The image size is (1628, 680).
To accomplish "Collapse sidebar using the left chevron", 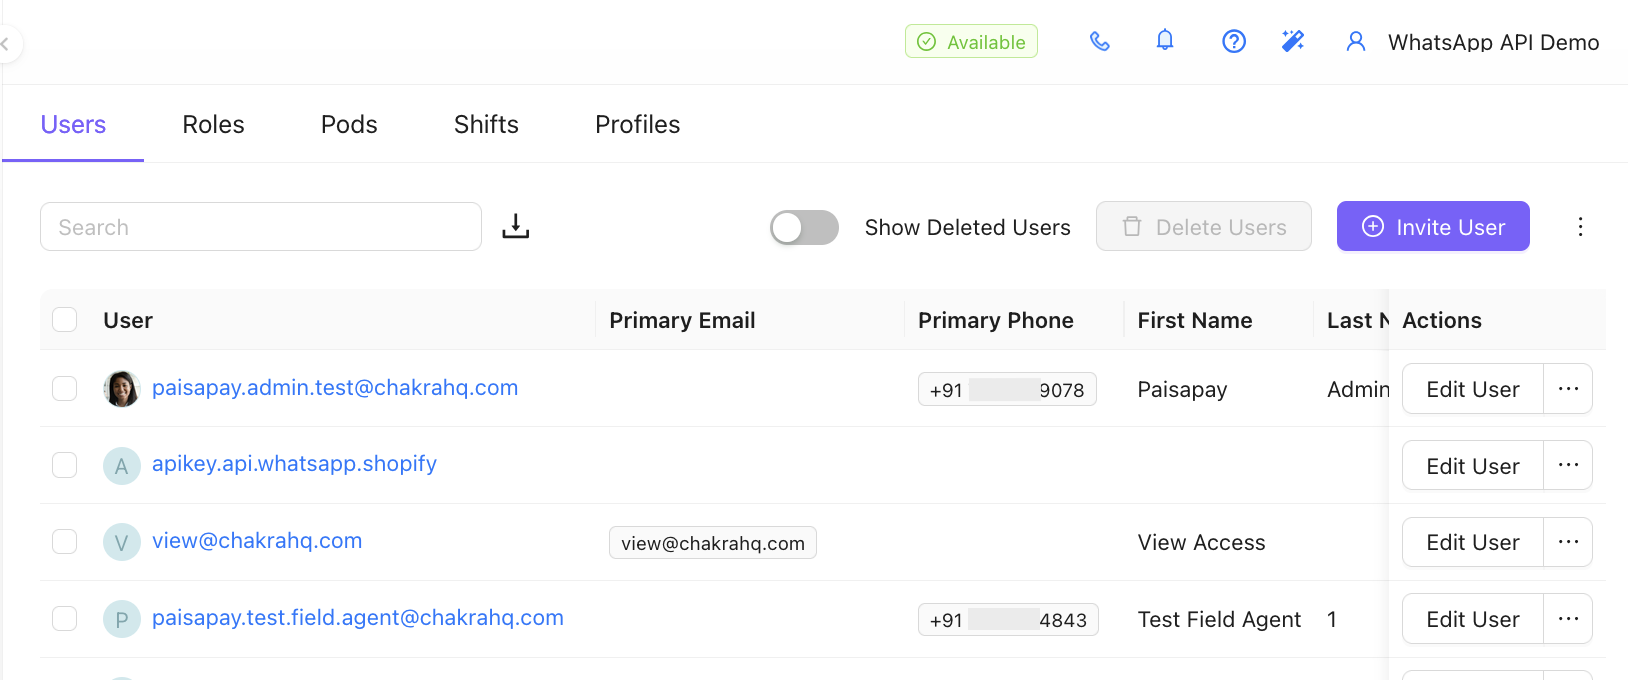I will click(5, 44).
